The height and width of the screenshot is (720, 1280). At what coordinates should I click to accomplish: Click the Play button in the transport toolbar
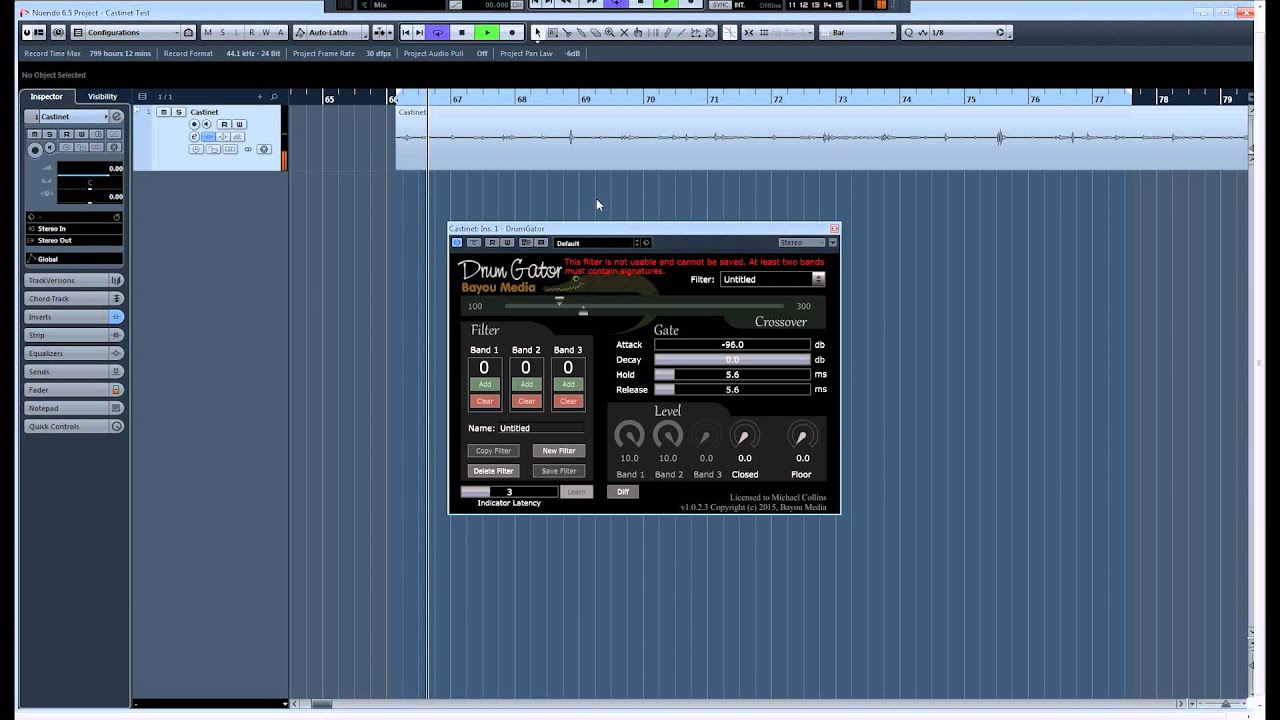[487, 32]
